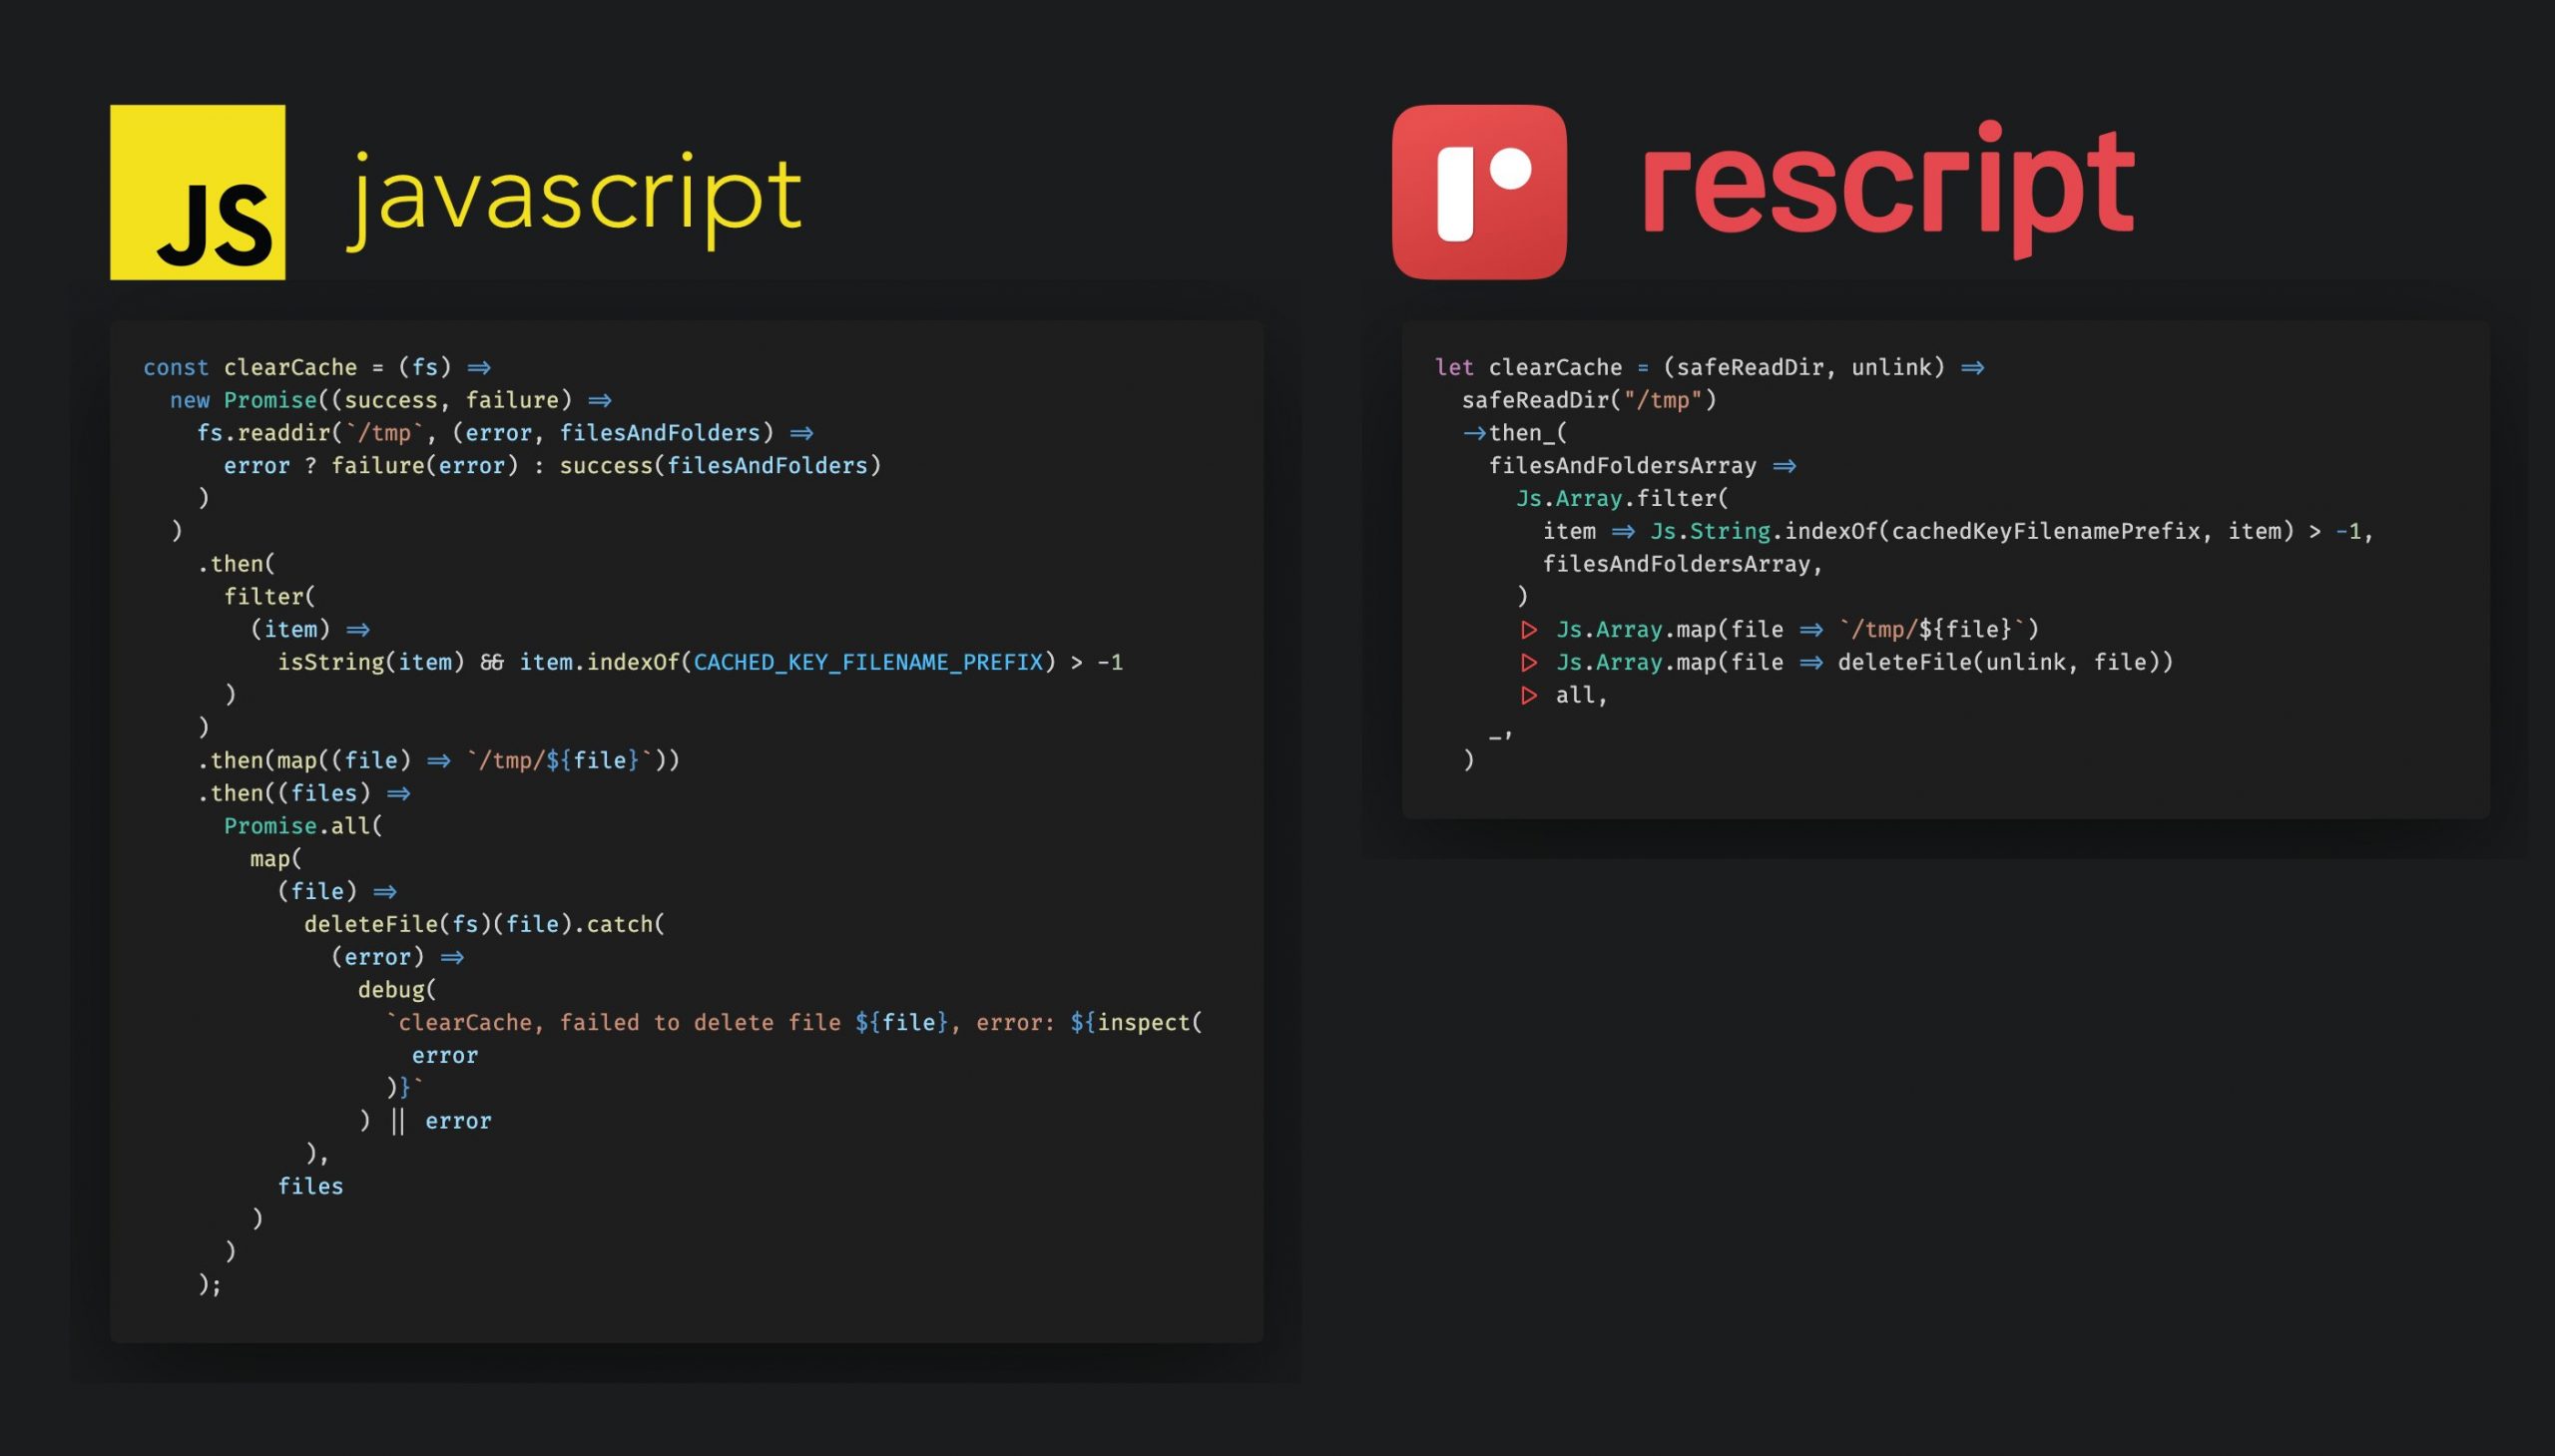This screenshot has height=1456, width=2555.
Task: Click the Js.String.indexOf(cachedKeyFilenamePrefix line
Action: 1958,531
